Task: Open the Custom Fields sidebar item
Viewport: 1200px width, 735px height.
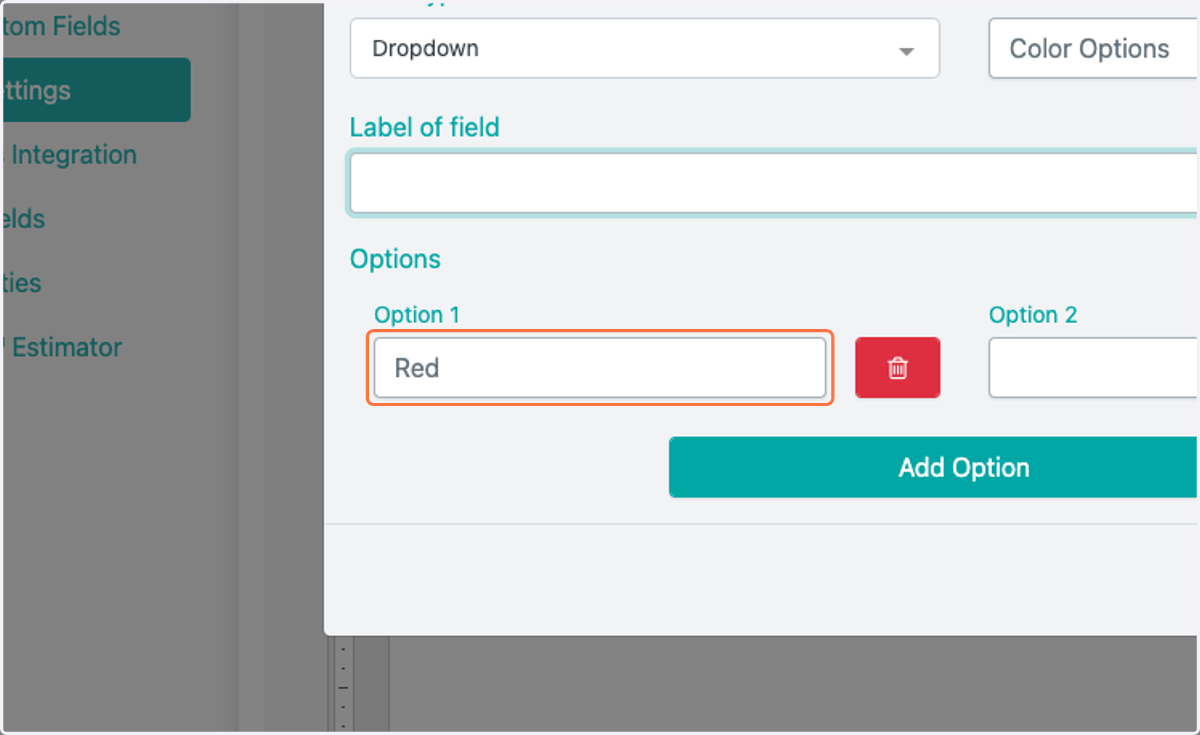Action: pyautogui.click(x=61, y=26)
